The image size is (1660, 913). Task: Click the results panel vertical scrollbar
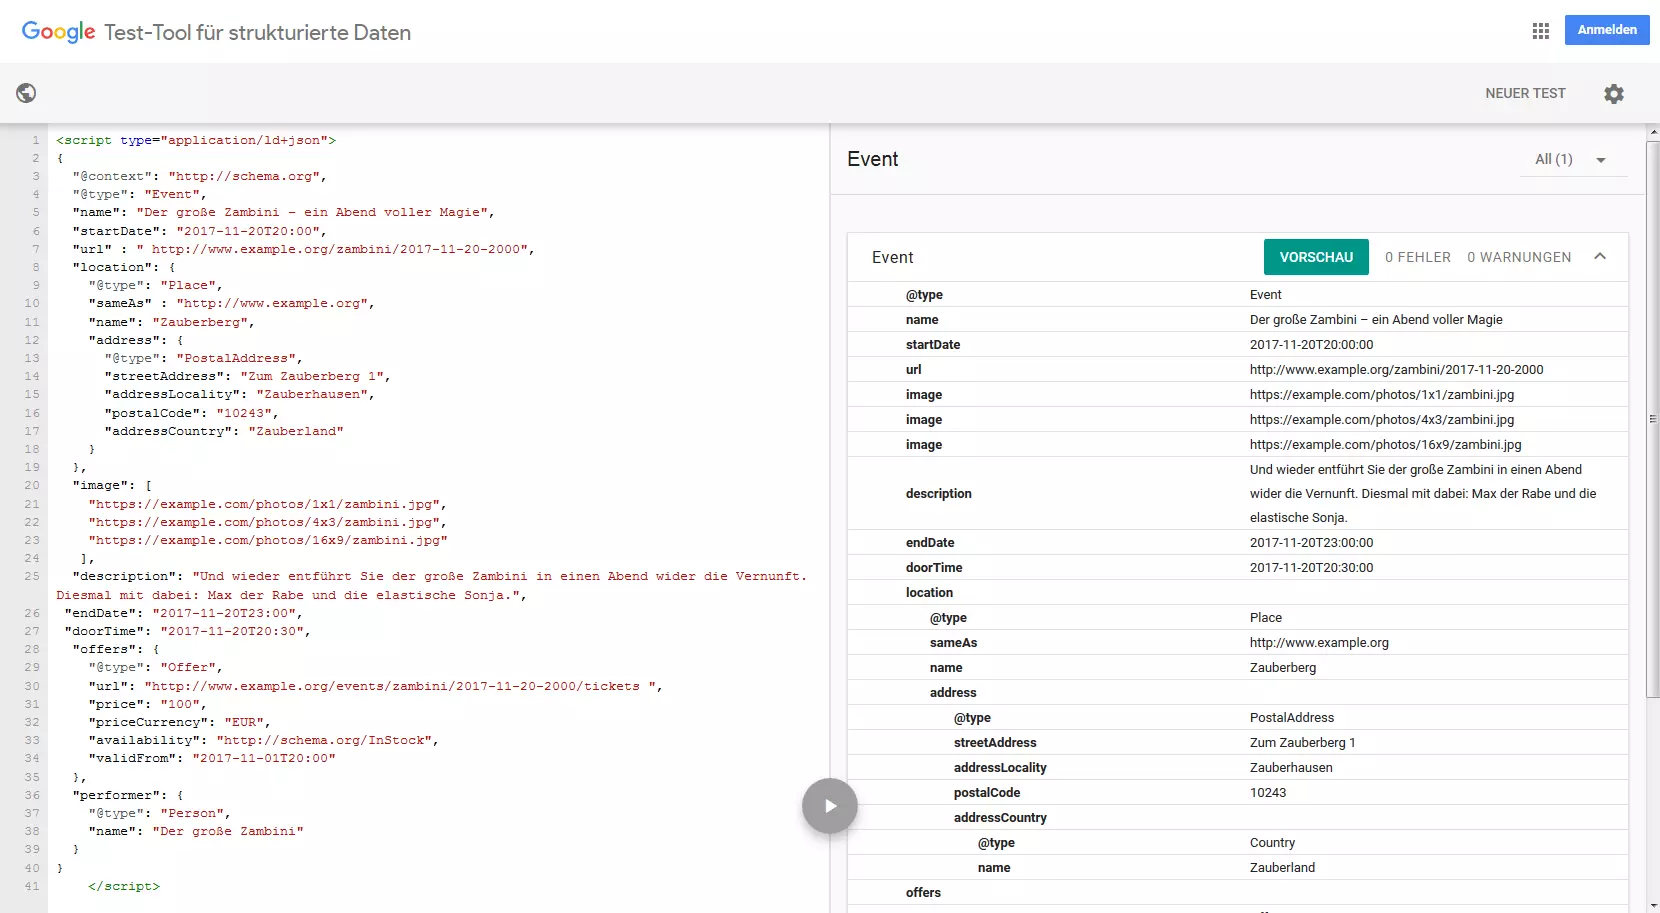coord(1652,420)
